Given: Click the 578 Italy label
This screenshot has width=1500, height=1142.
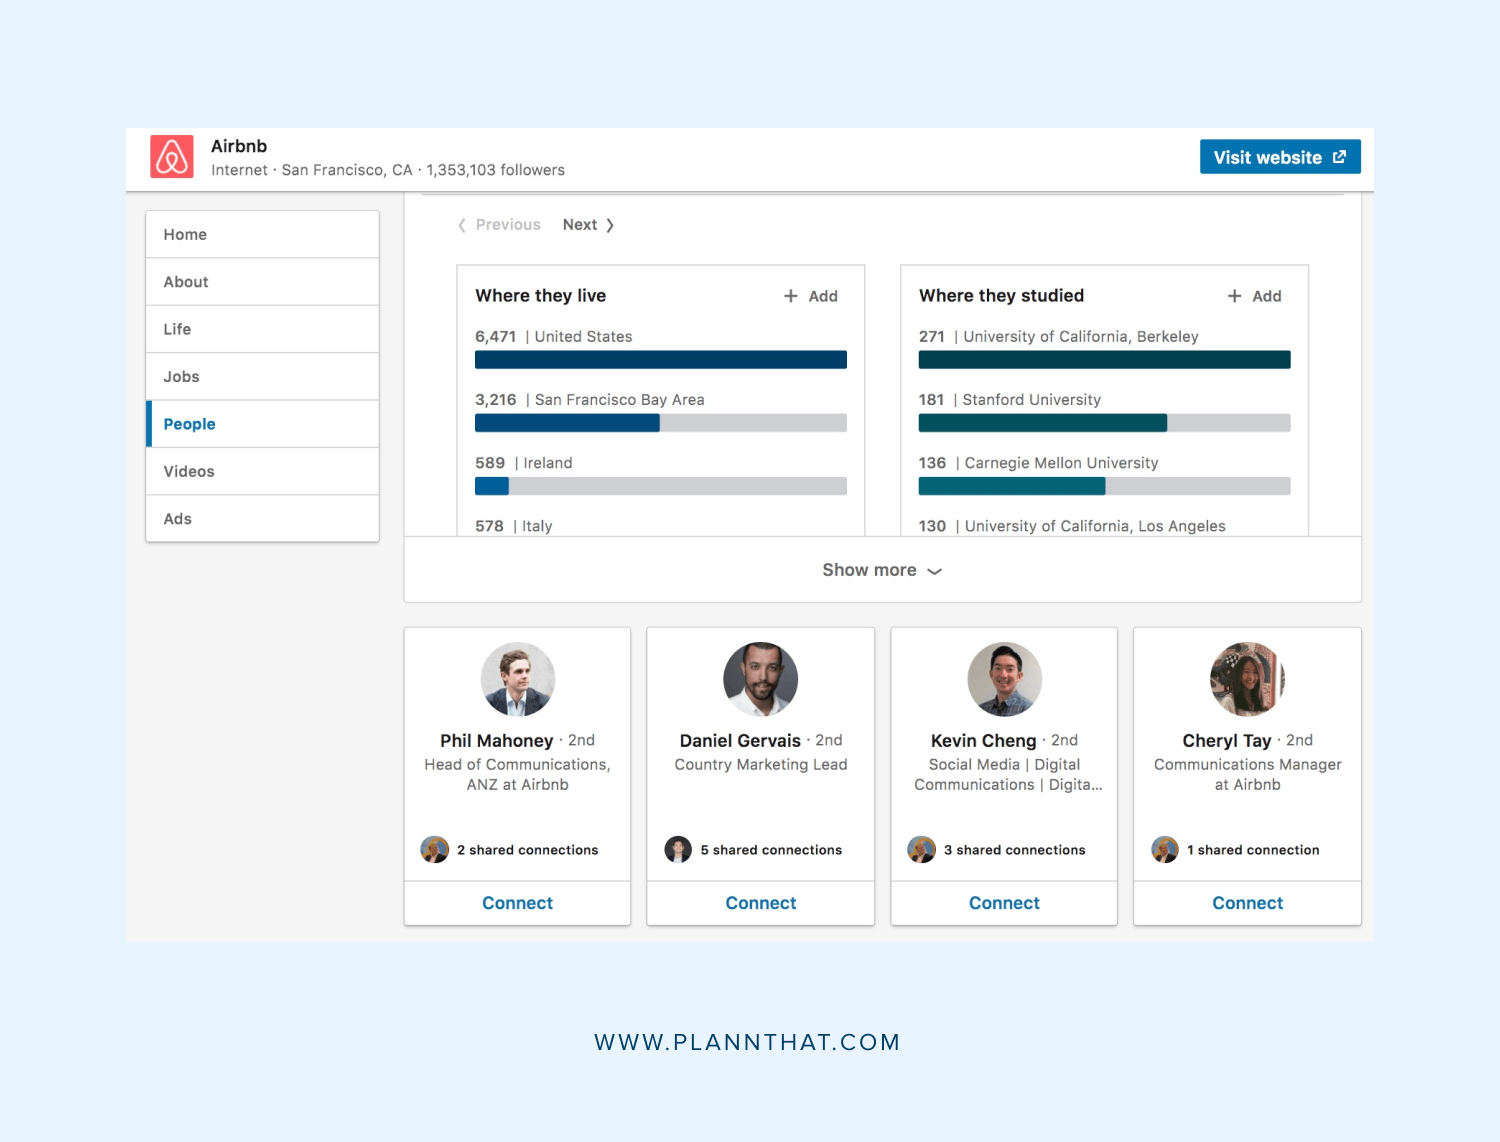Looking at the screenshot, I should [x=514, y=526].
